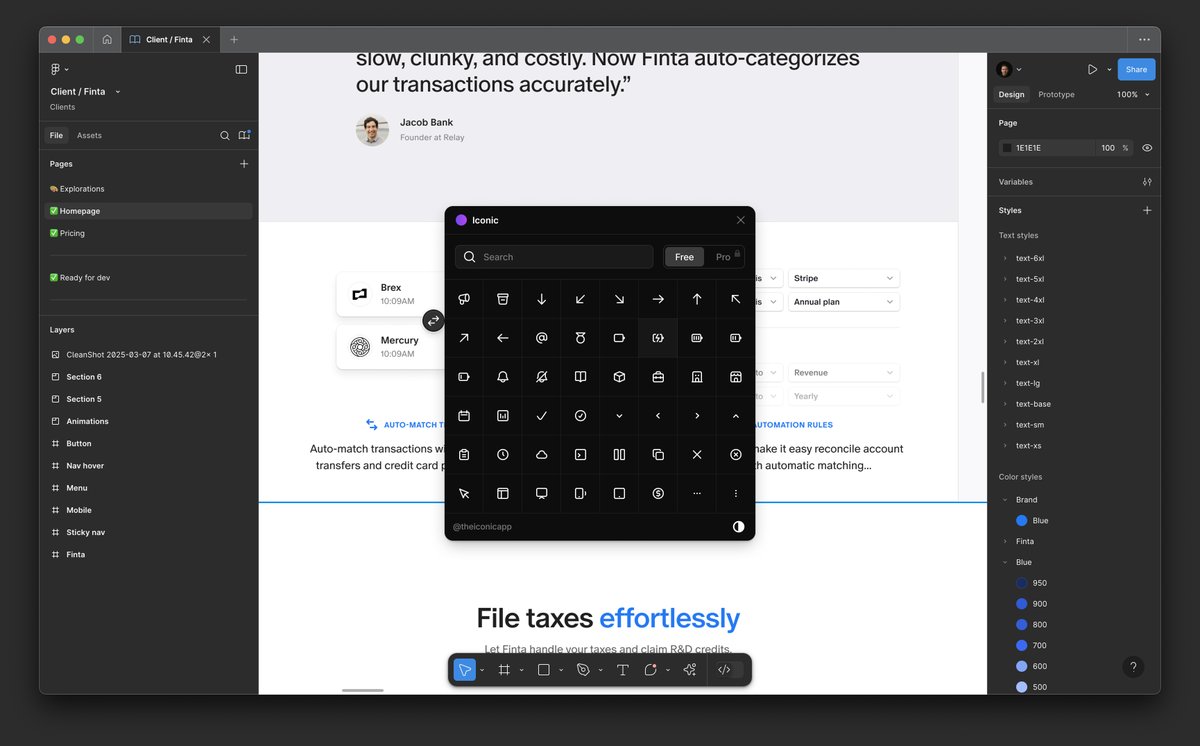Open Client / Finta window tab
The width and height of the screenshot is (1200, 746).
tap(170, 39)
